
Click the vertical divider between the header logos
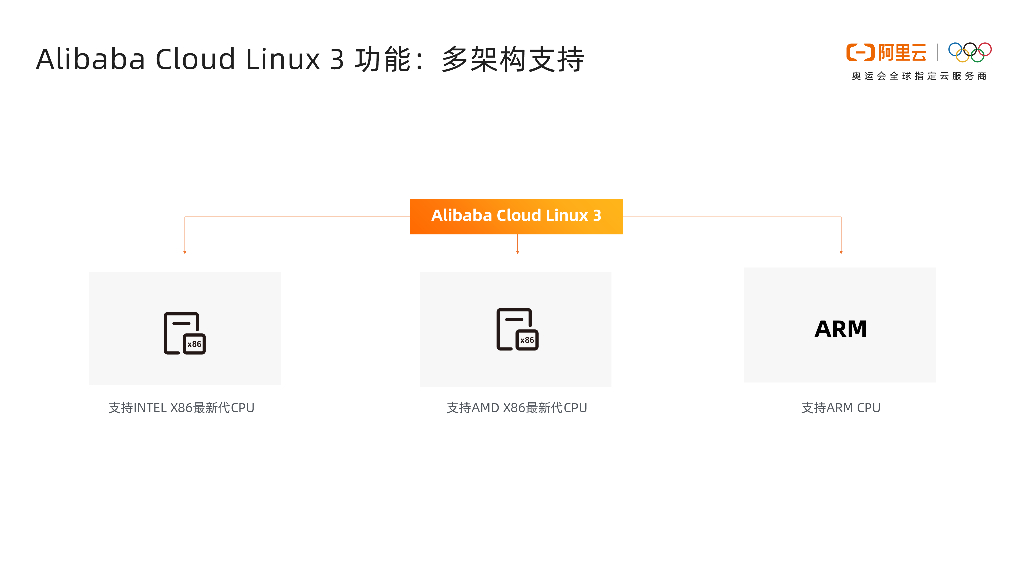point(938,52)
